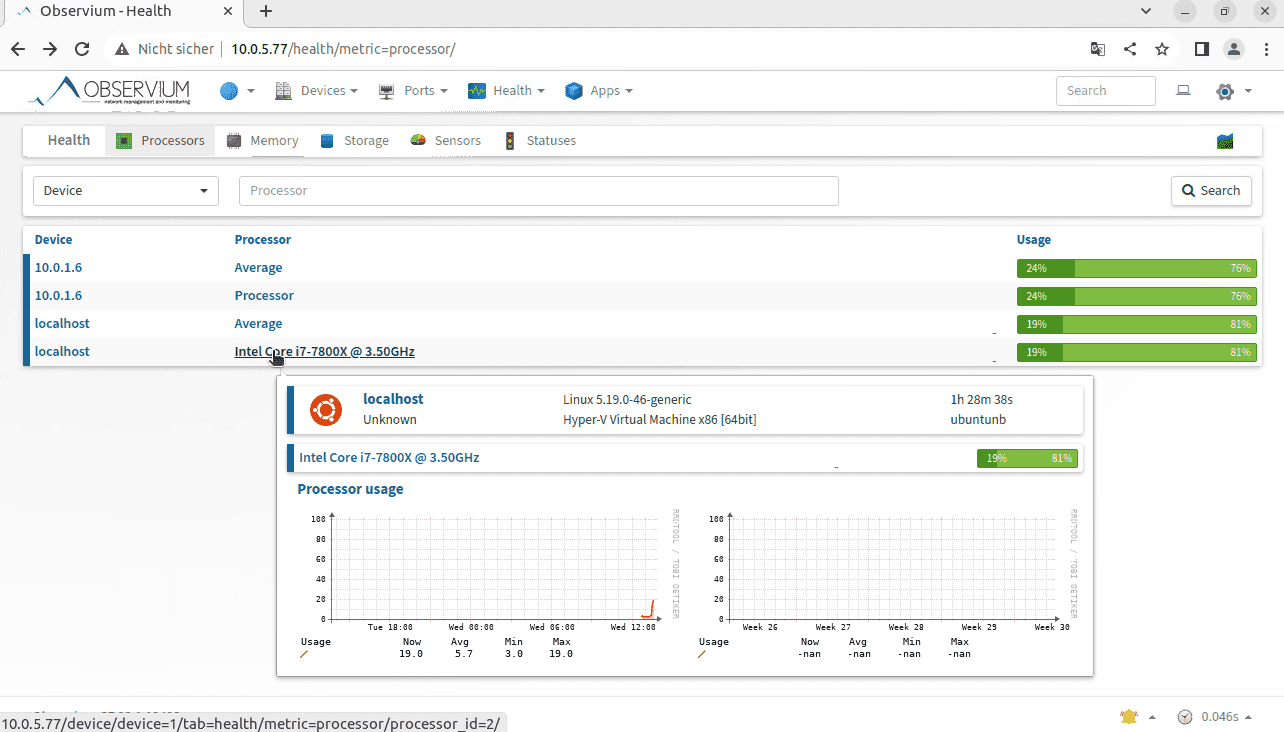Screen dimensions: 1284x732
Task: Click the execution time clock icon
Action: coord(1186,716)
